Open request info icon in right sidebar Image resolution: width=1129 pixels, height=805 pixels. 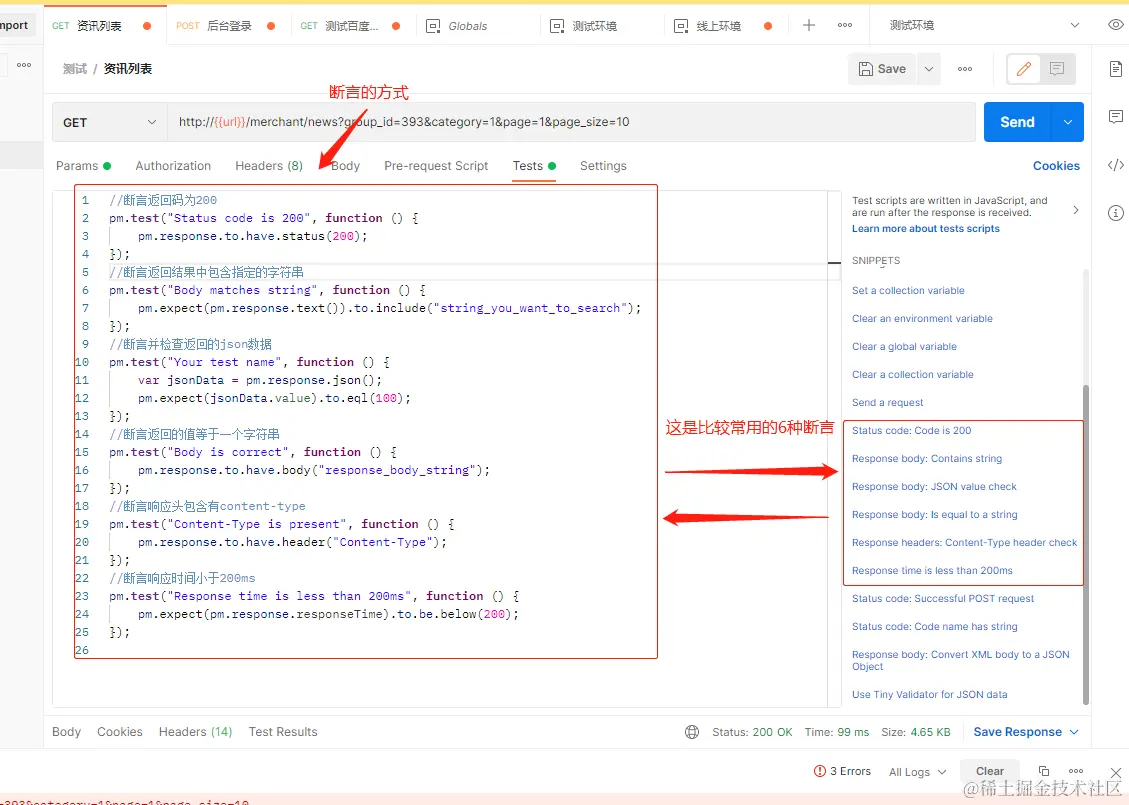pyautogui.click(x=1115, y=213)
